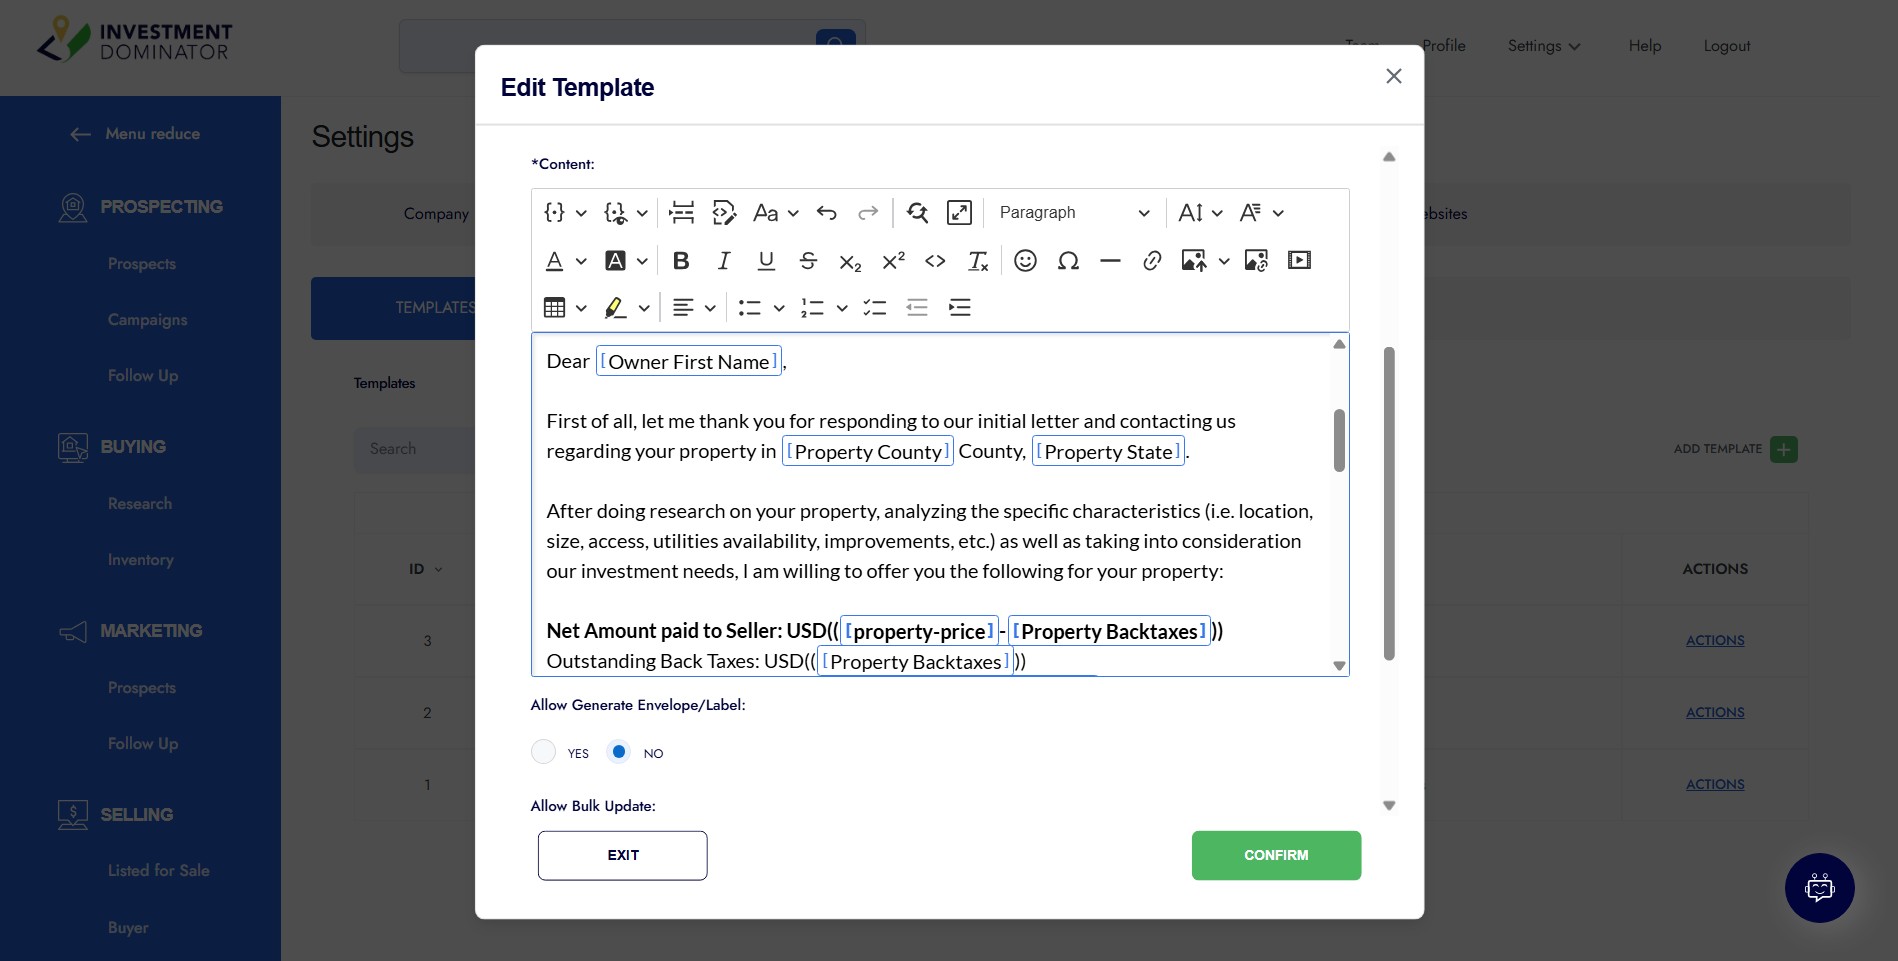The image size is (1898, 961).
Task: Undo the last edit
Action: tap(826, 213)
